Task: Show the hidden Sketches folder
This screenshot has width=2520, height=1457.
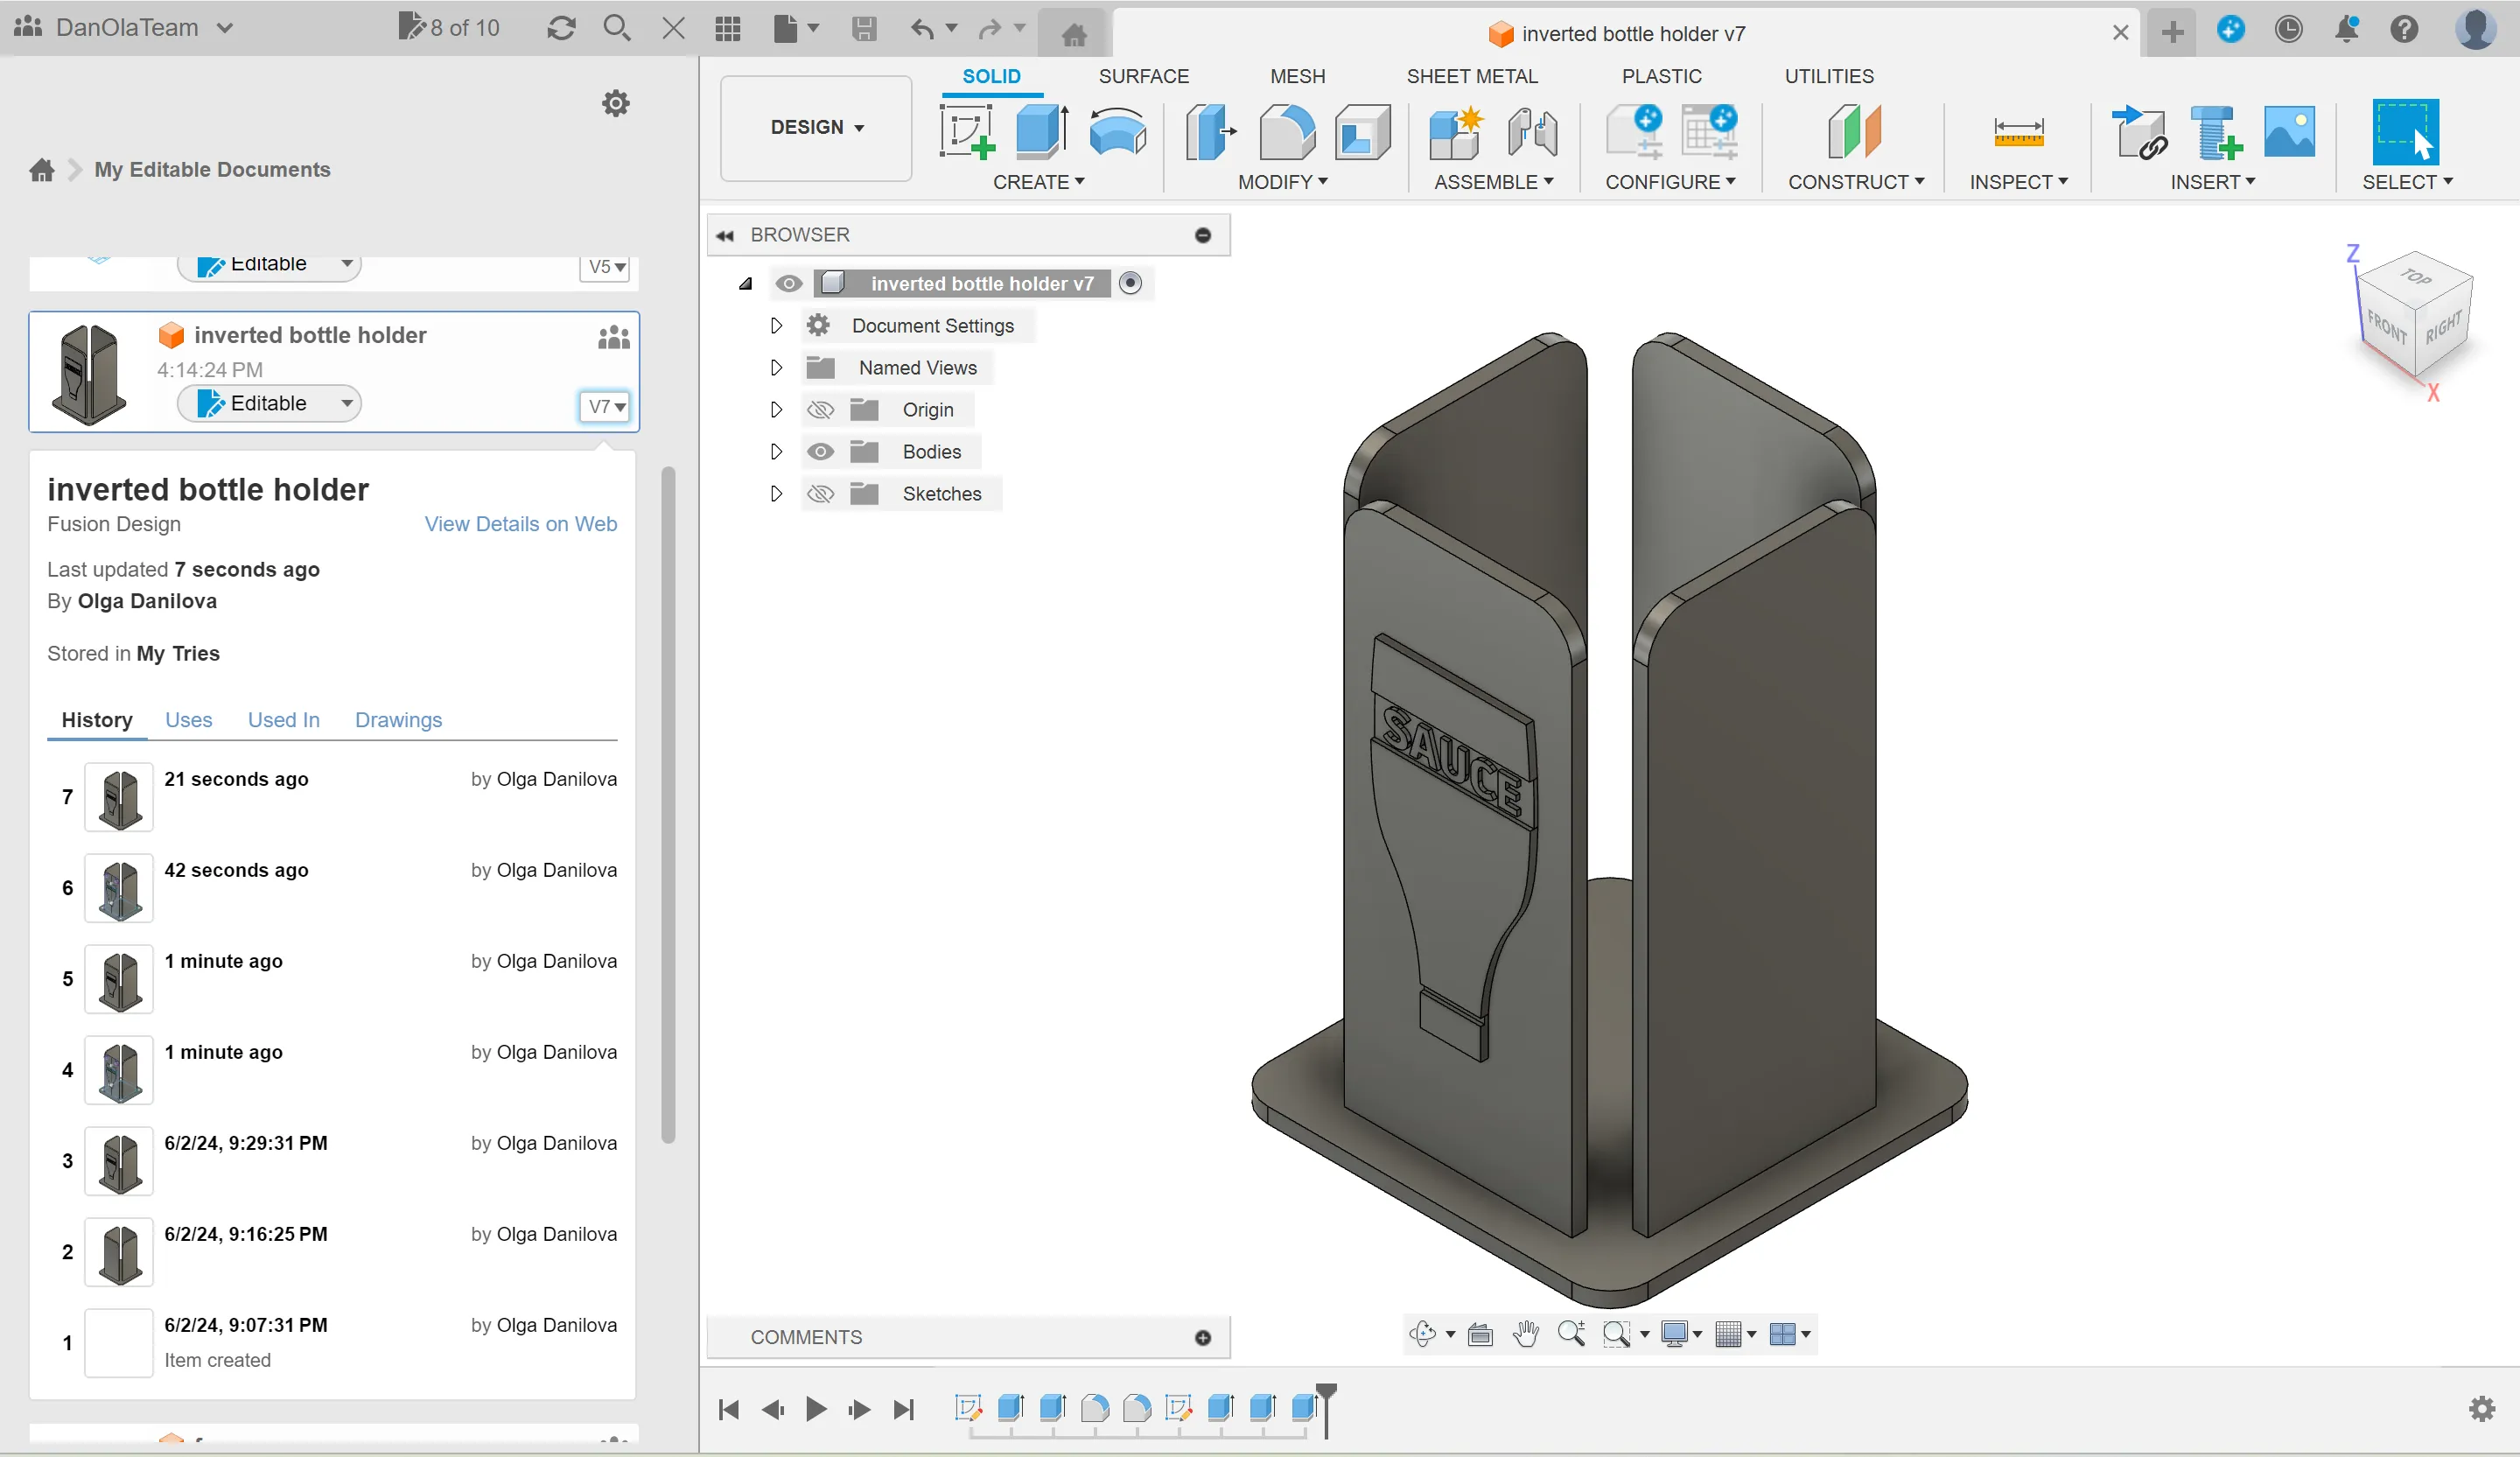Action: [x=820, y=494]
